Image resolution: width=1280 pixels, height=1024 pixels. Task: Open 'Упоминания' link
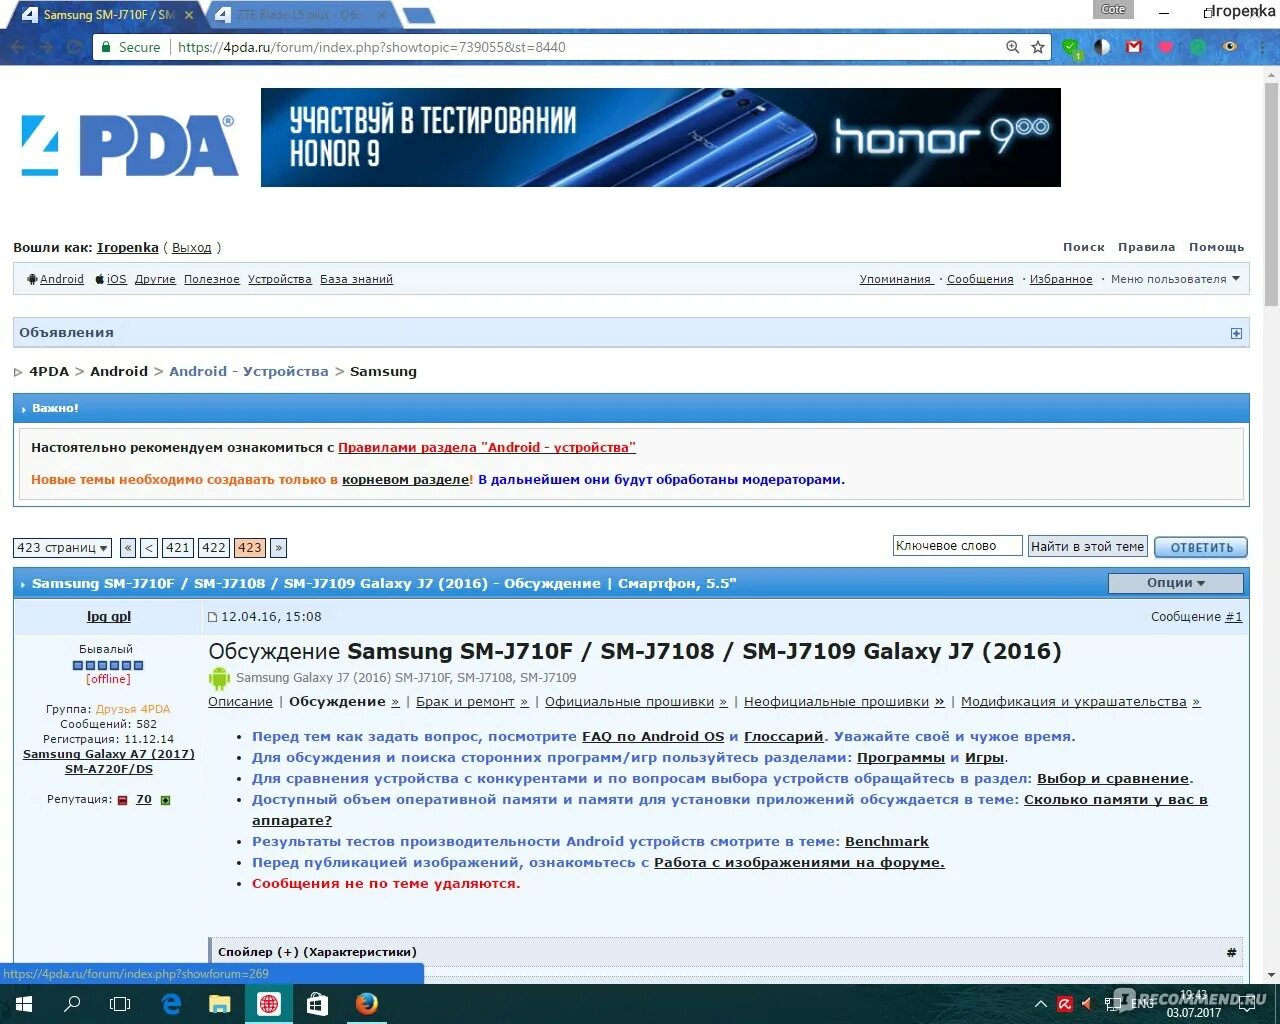tap(896, 279)
